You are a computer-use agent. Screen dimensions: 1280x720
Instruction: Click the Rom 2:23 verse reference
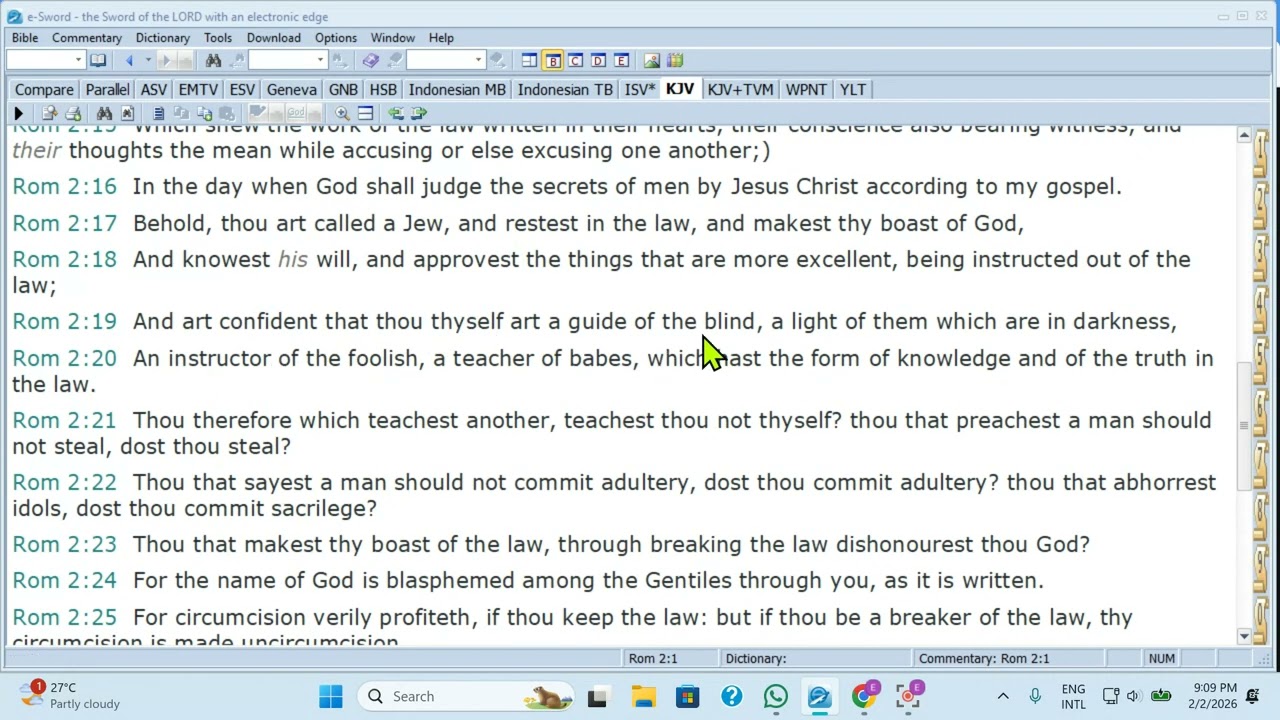[x=65, y=545]
